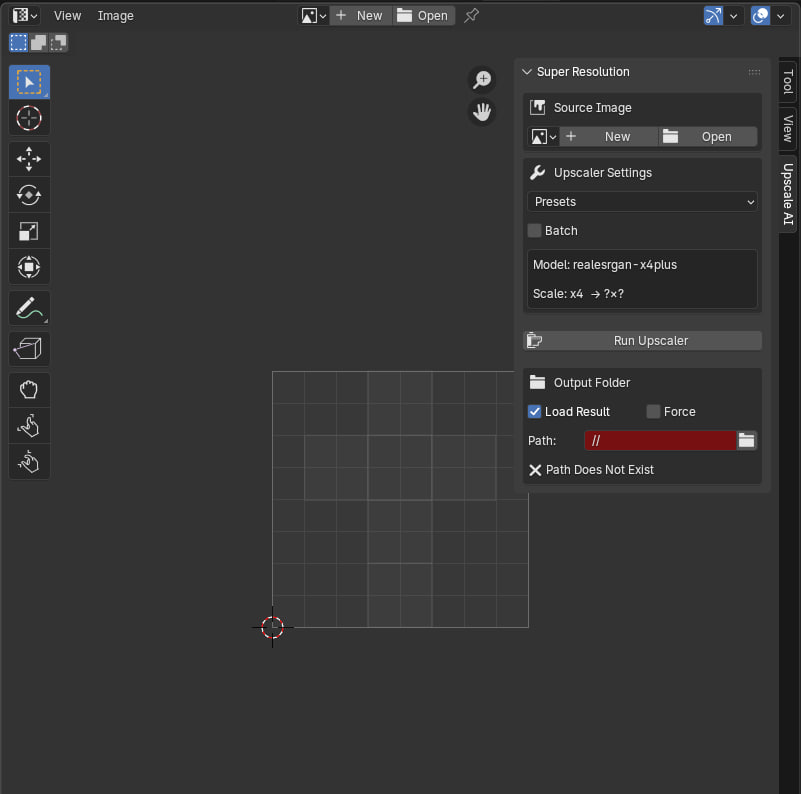Open the Presets dropdown
This screenshot has width=801, height=794.
pos(642,202)
